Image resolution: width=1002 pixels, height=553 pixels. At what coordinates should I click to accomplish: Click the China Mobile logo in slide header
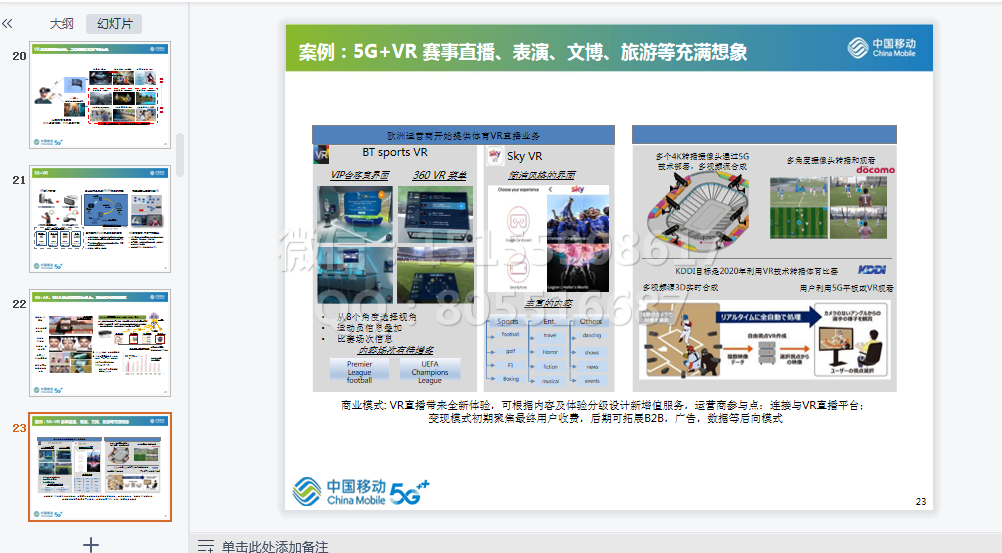[x=882, y=47]
